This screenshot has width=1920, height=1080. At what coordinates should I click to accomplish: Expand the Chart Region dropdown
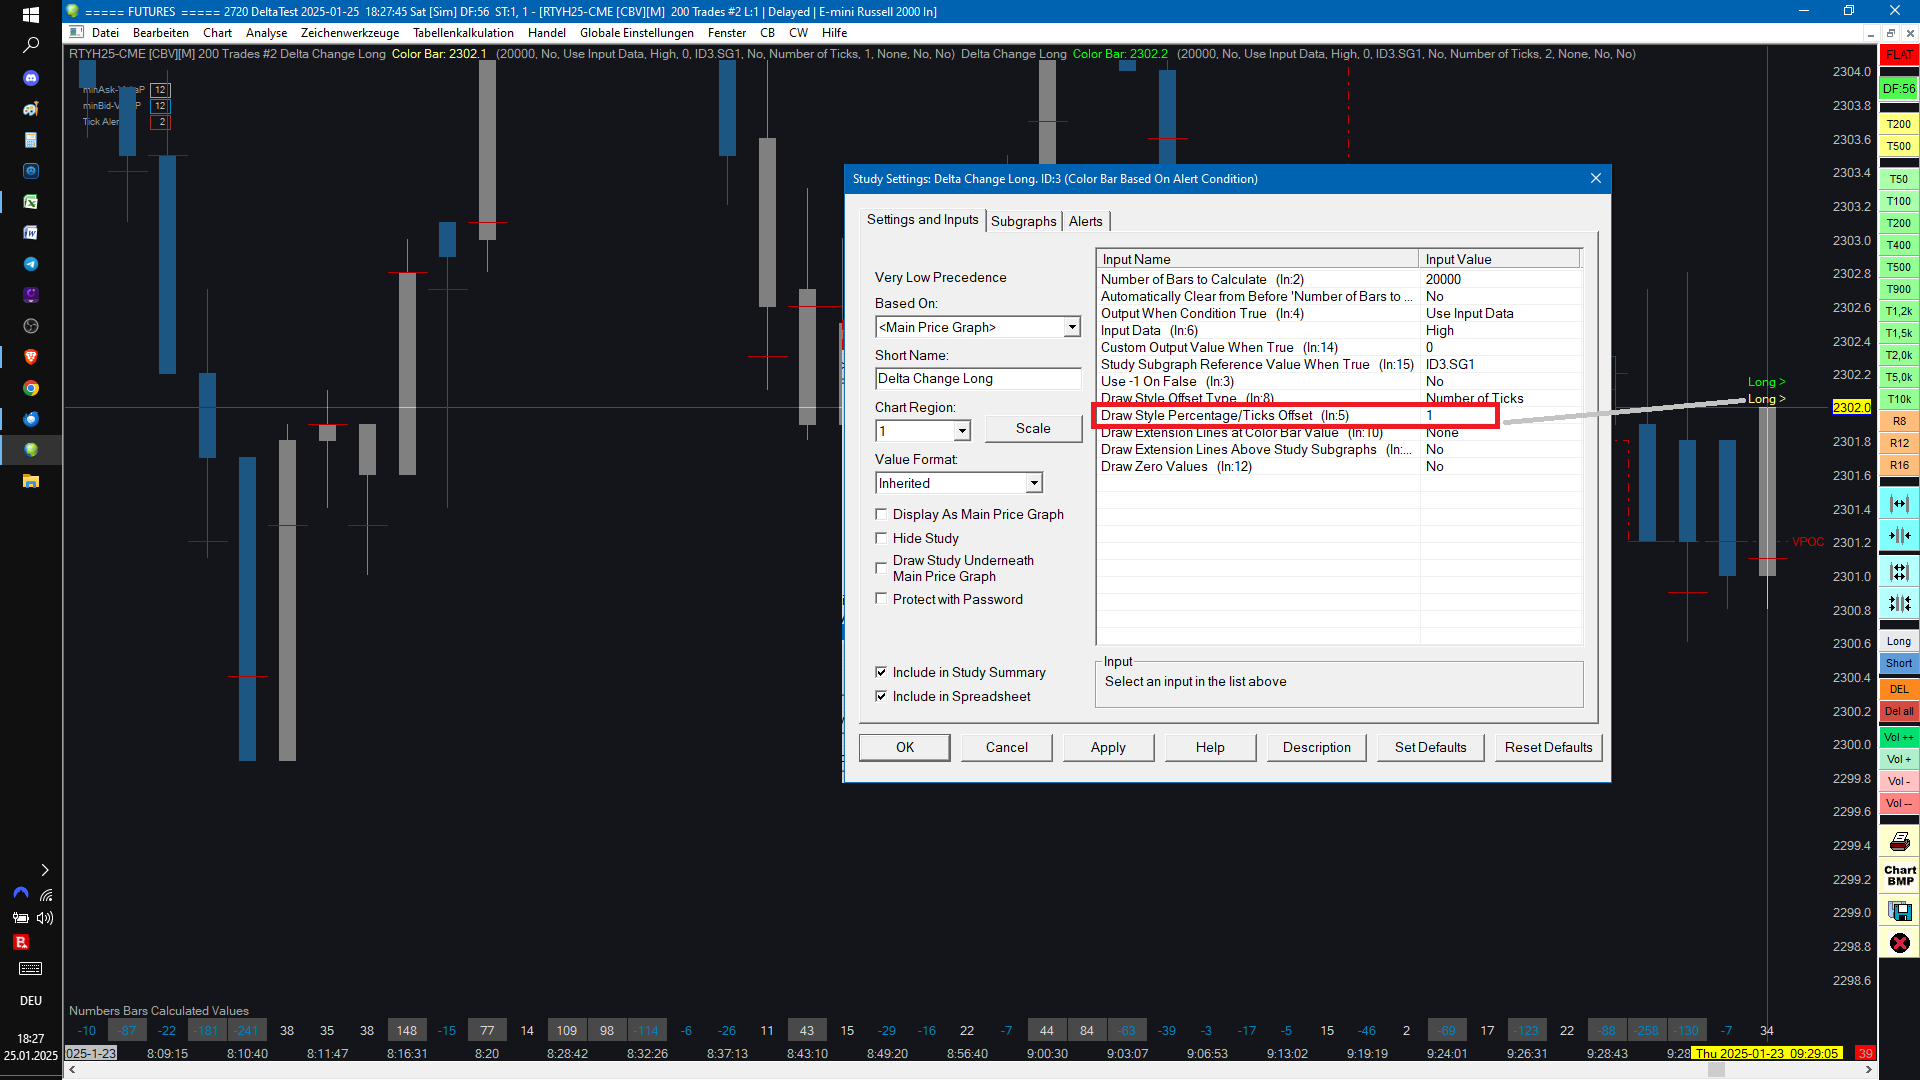tap(961, 431)
